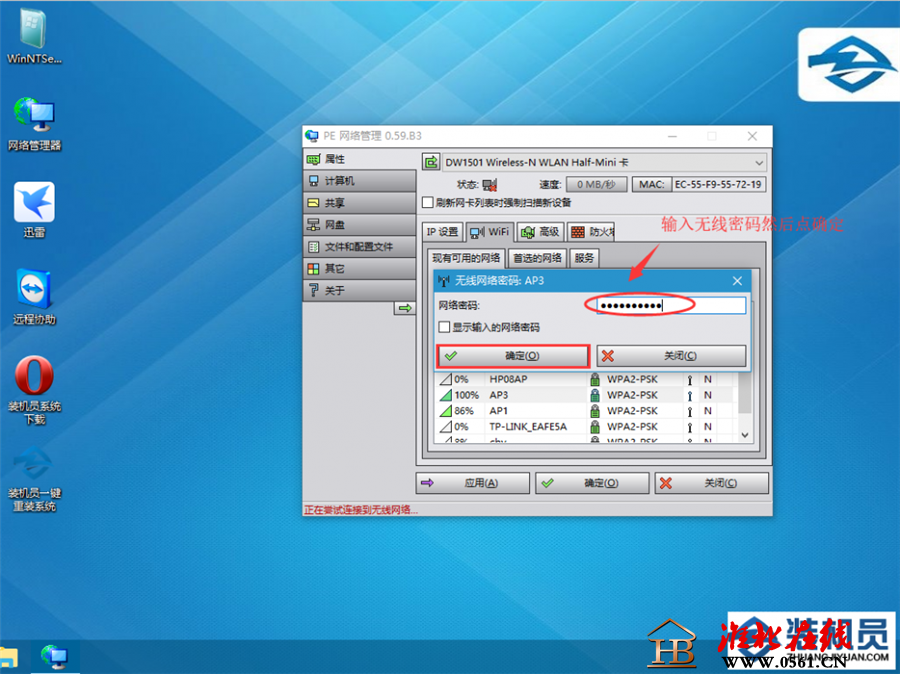Switch to the IP 设置 tab
The width and height of the screenshot is (900, 674).
pyautogui.click(x=442, y=232)
